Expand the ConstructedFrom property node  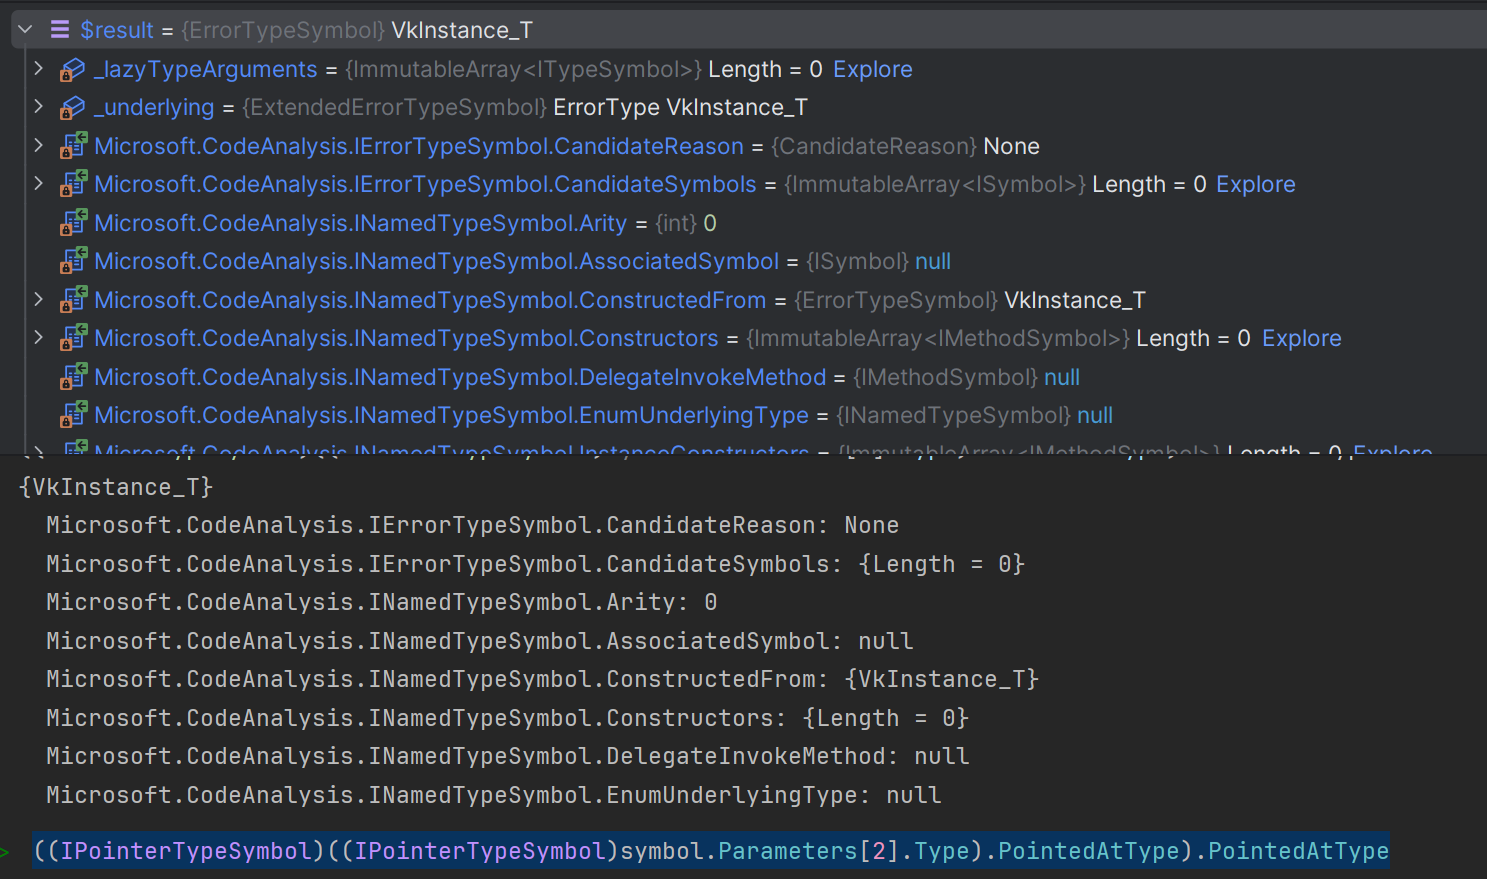(38, 300)
